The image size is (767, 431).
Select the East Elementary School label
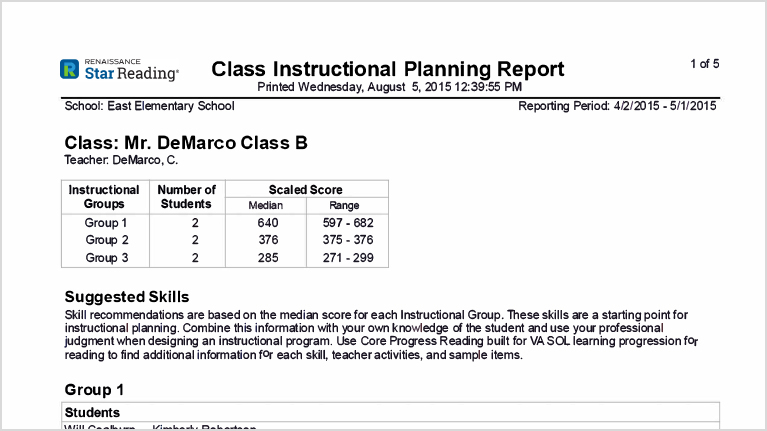click(149, 106)
